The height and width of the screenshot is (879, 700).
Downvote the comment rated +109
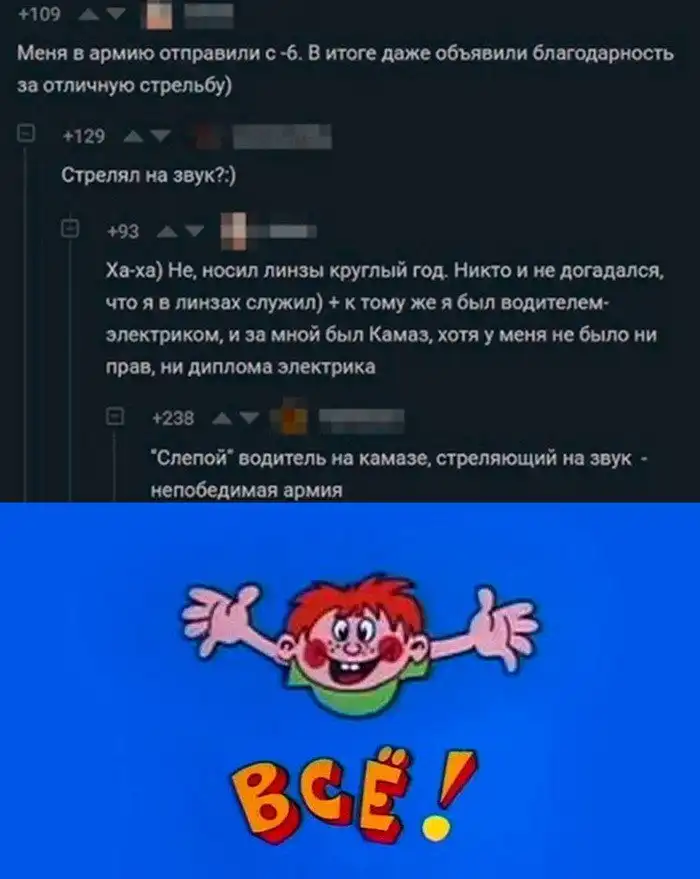116,15
